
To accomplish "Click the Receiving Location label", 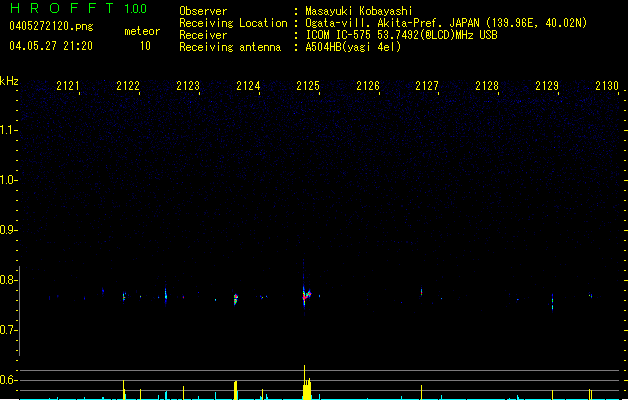I will (x=233, y=23).
